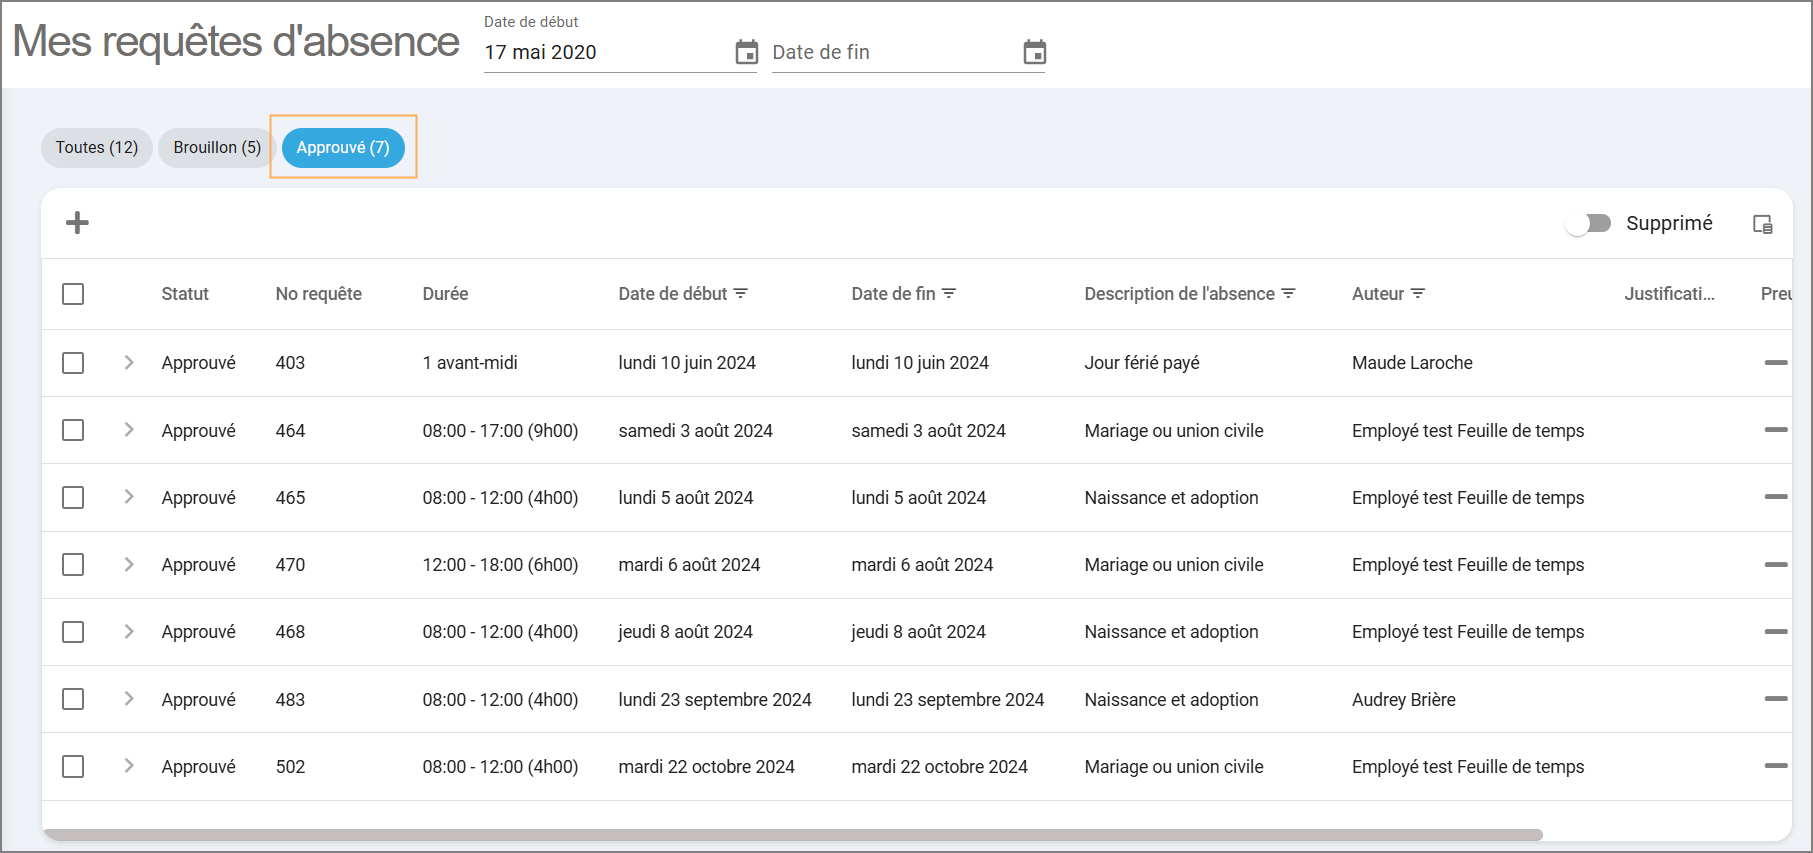This screenshot has height=853, width=1813.
Task: Show the Brouillon (5) requests
Action: coord(217,148)
